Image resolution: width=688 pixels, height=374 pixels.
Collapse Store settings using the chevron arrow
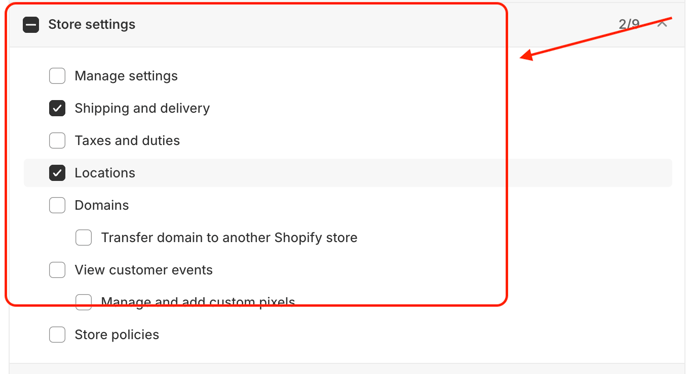tap(662, 24)
